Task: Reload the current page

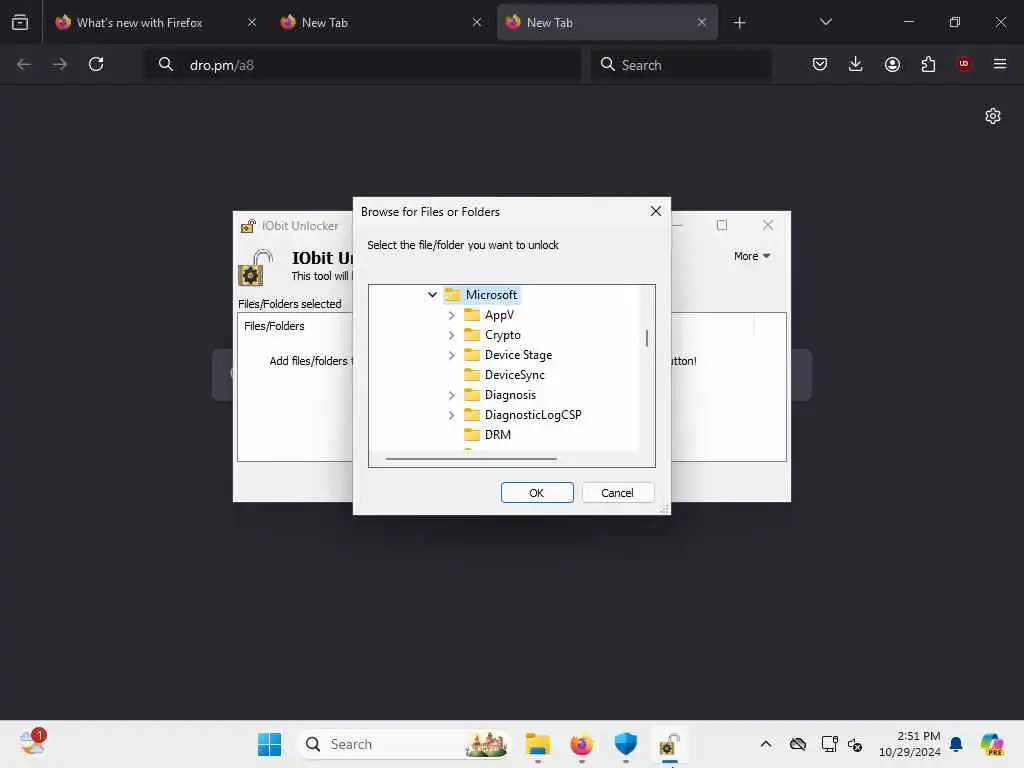Action: point(96,64)
